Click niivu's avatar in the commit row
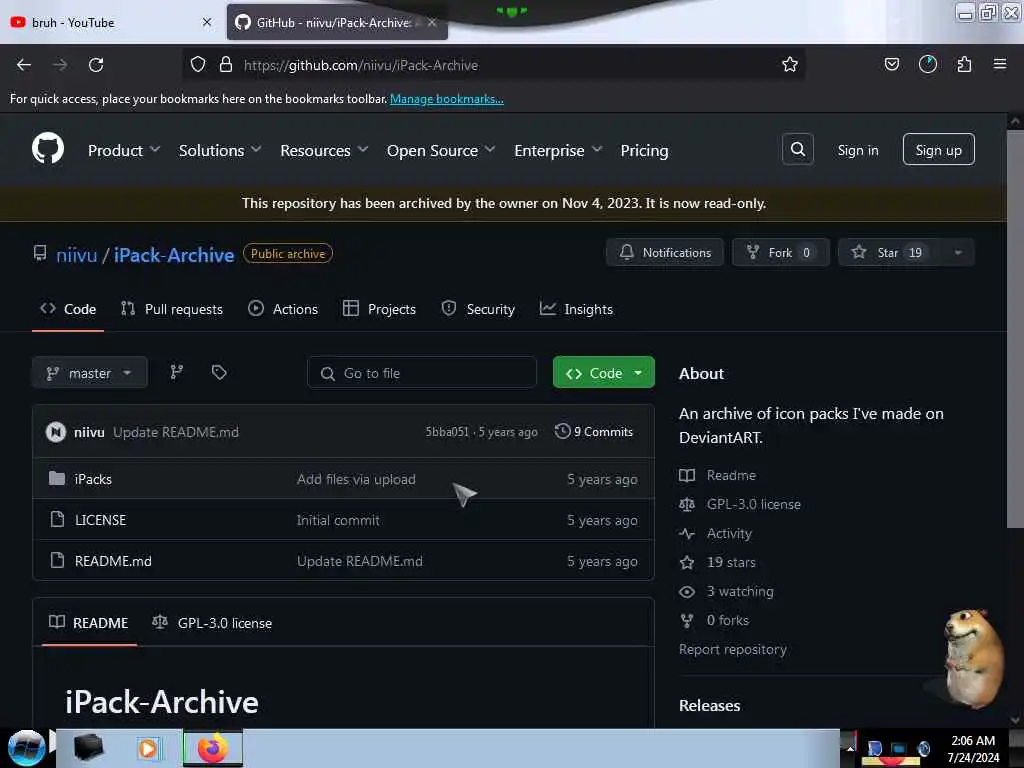 click(x=56, y=432)
